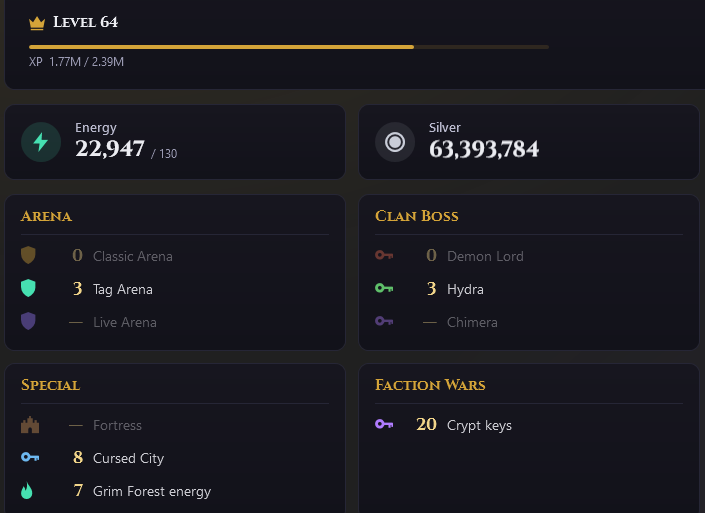Viewport: 705px width, 513px height.
Task: Click the Classic Arena count 0
Action: coord(77,255)
